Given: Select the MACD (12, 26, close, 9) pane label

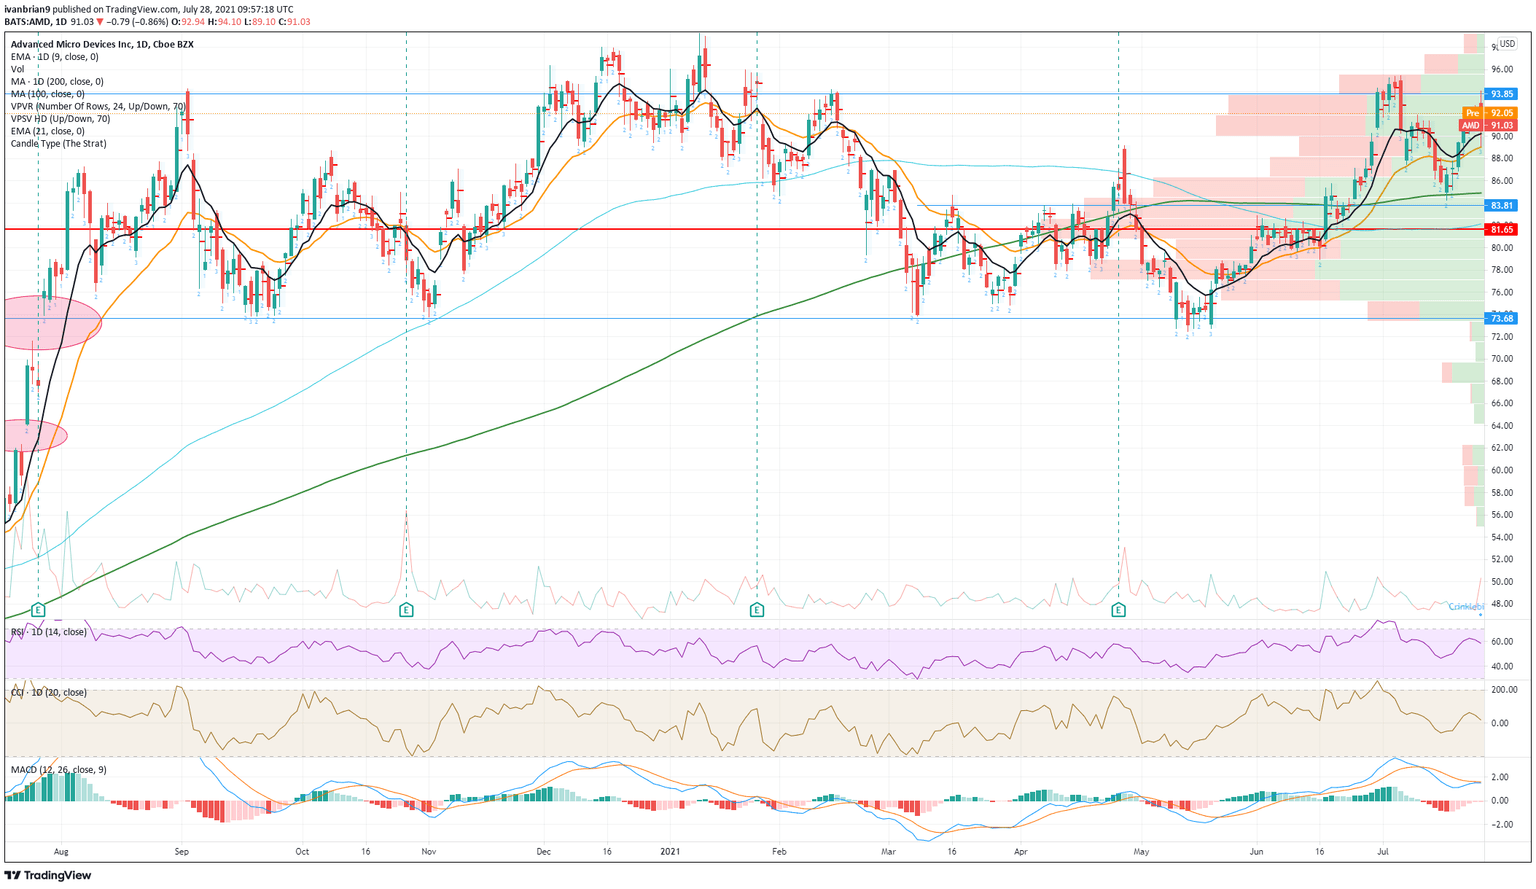Looking at the screenshot, I should (x=59, y=769).
